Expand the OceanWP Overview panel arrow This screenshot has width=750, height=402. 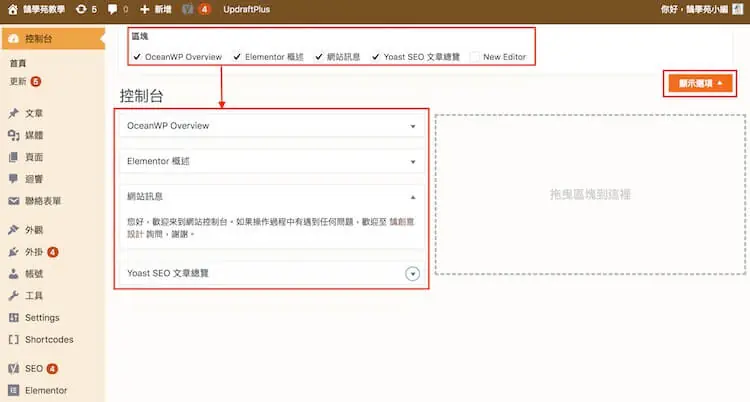(413, 126)
